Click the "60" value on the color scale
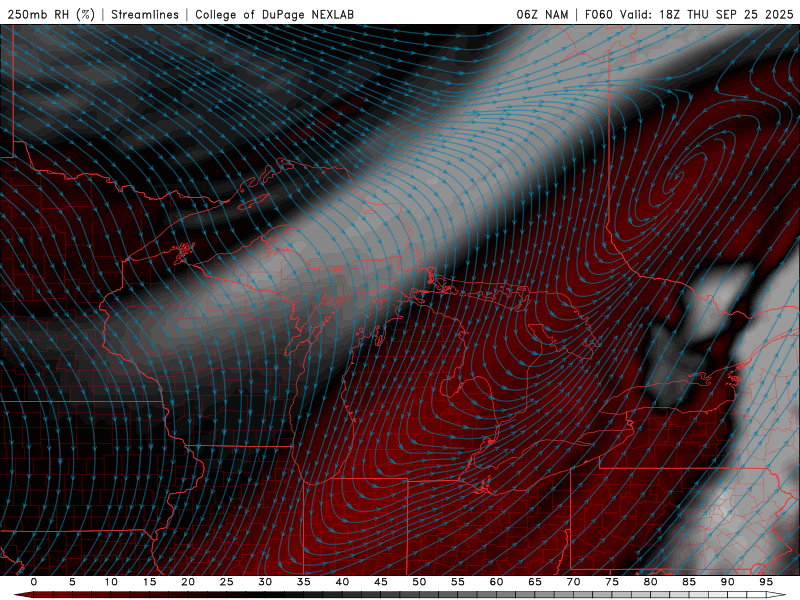The height and width of the screenshot is (600, 800). click(496, 582)
